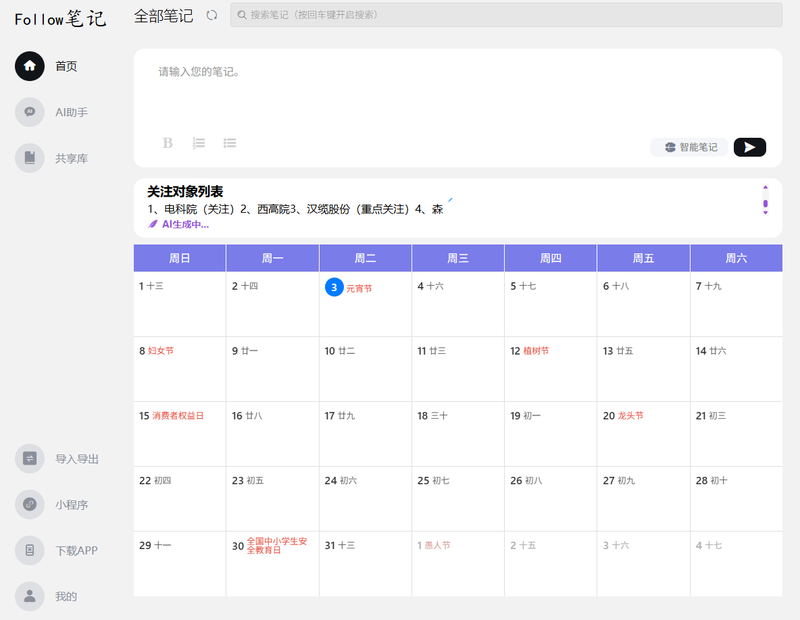
Task: Open the AI助手 assistant icon
Action: click(30, 112)
